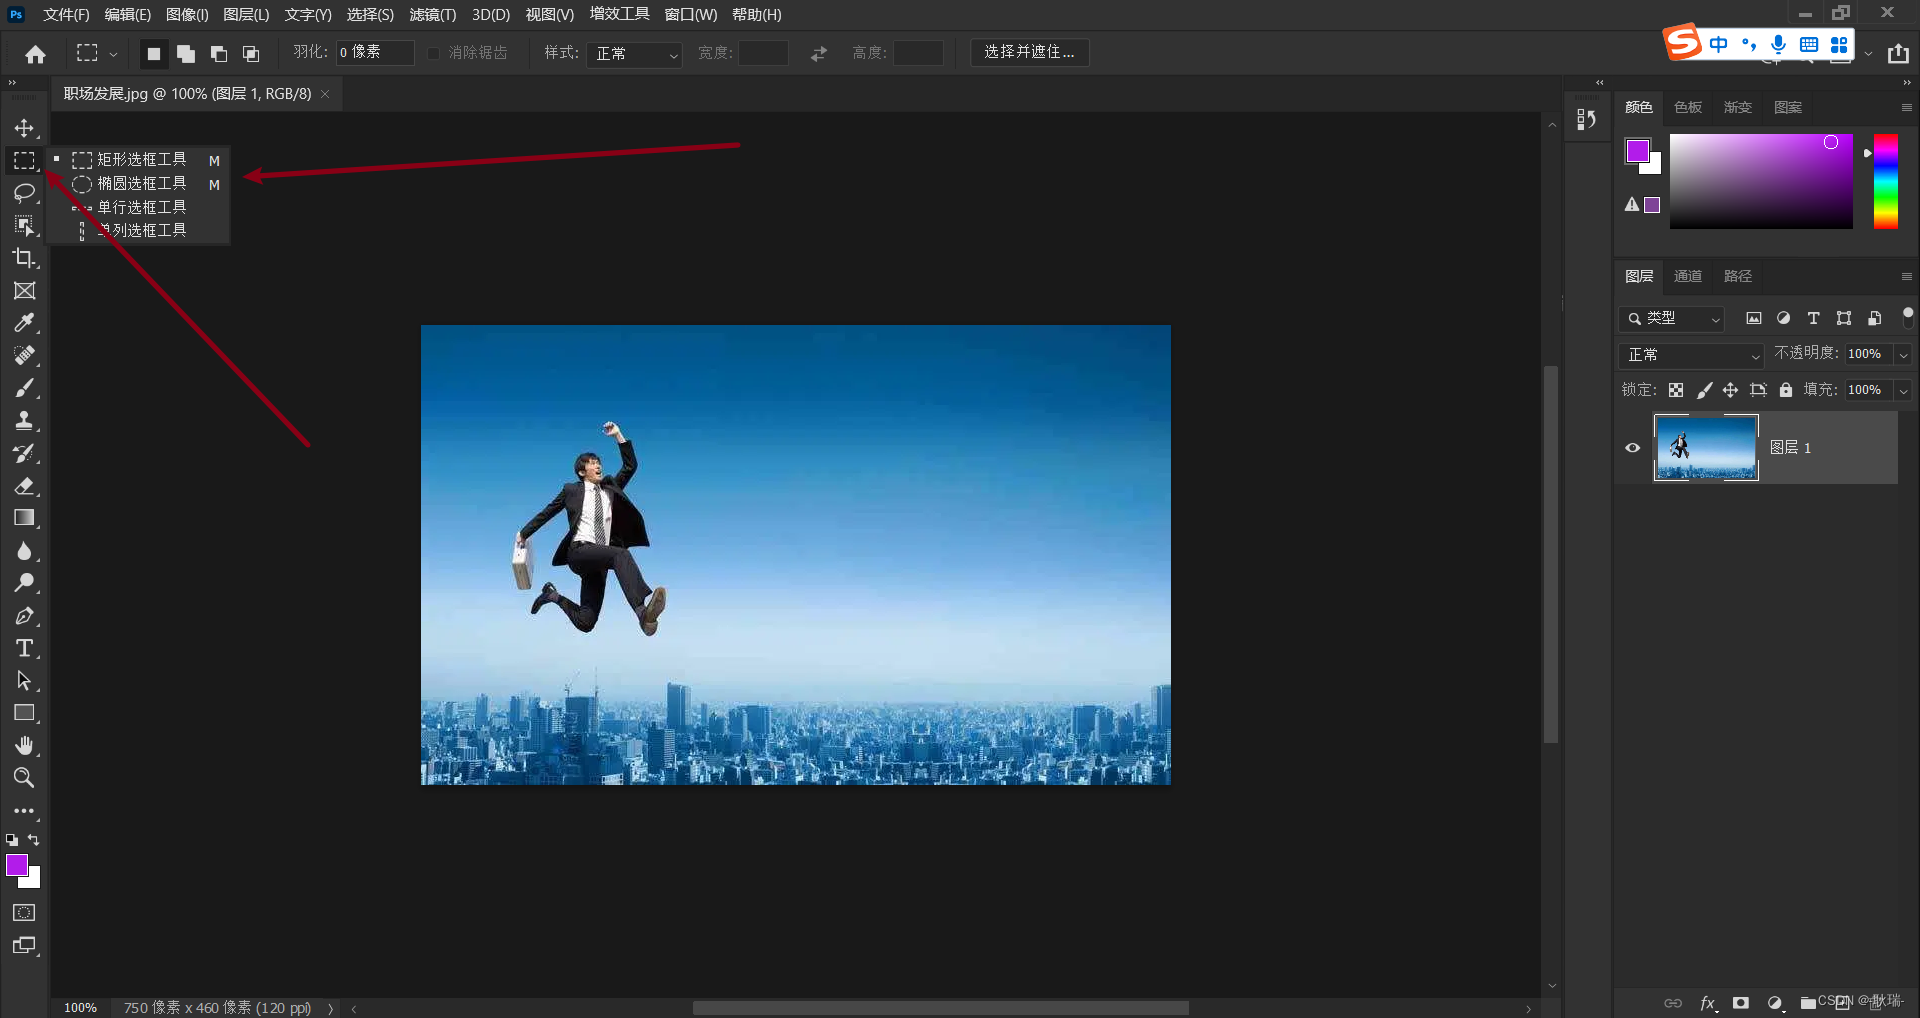This screenshot has height=1018, width=1920.
Task: Select the Hand tool
Action: 24,745
